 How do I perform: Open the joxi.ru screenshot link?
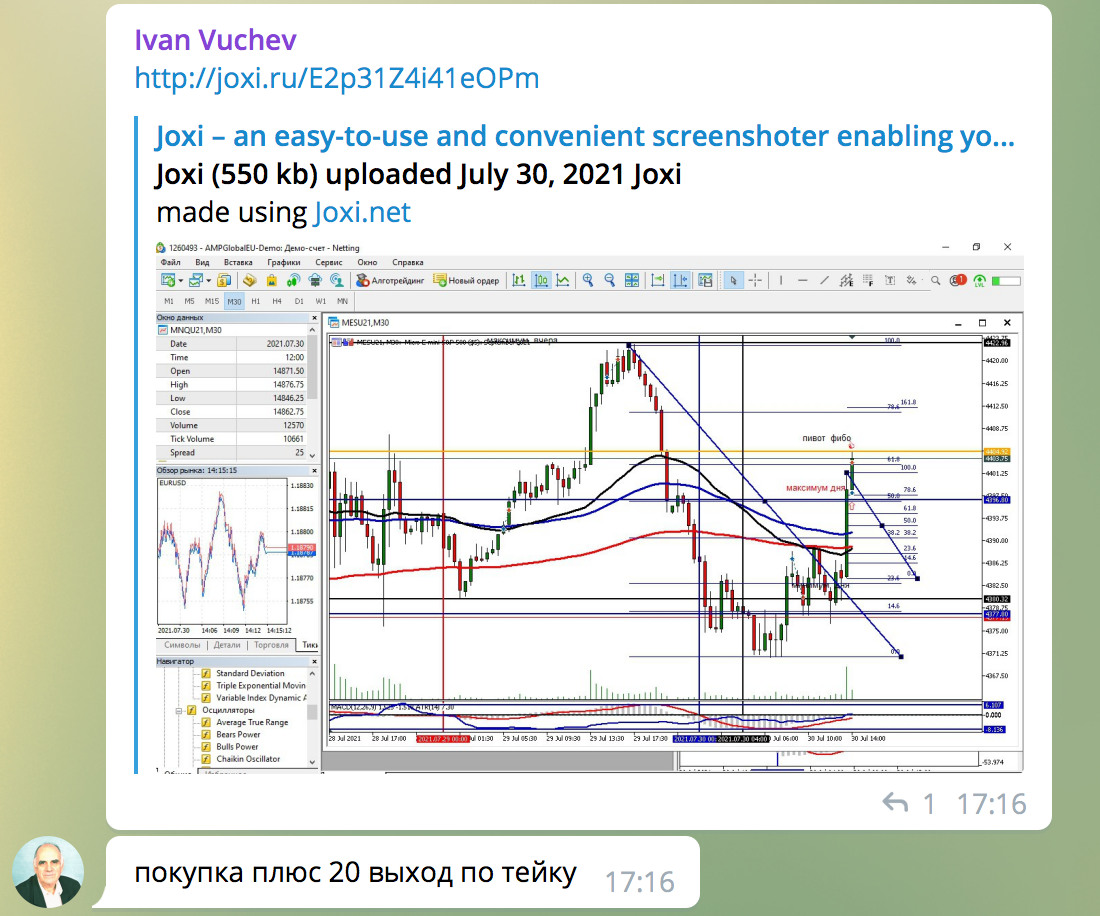337,78
